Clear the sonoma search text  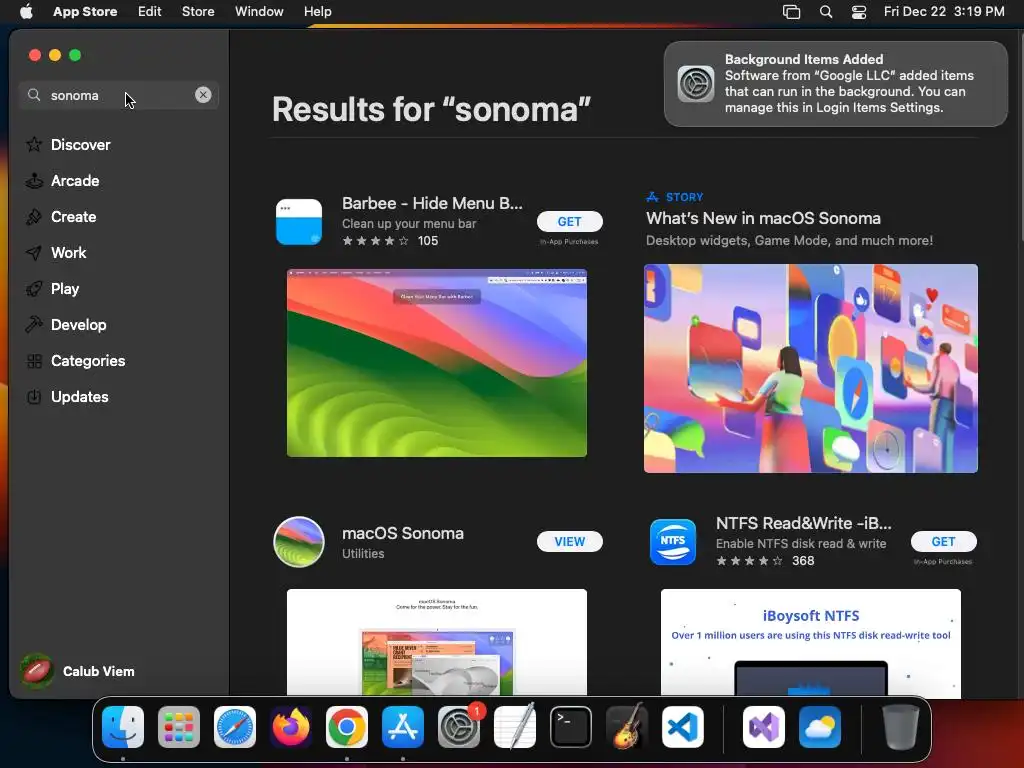[203, 95]
